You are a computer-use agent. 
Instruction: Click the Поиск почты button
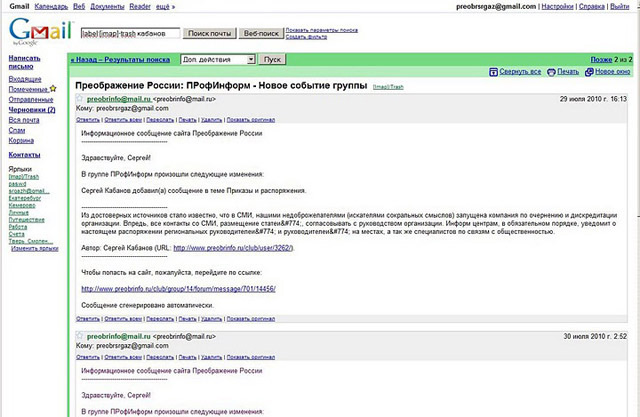click(209, 33)
